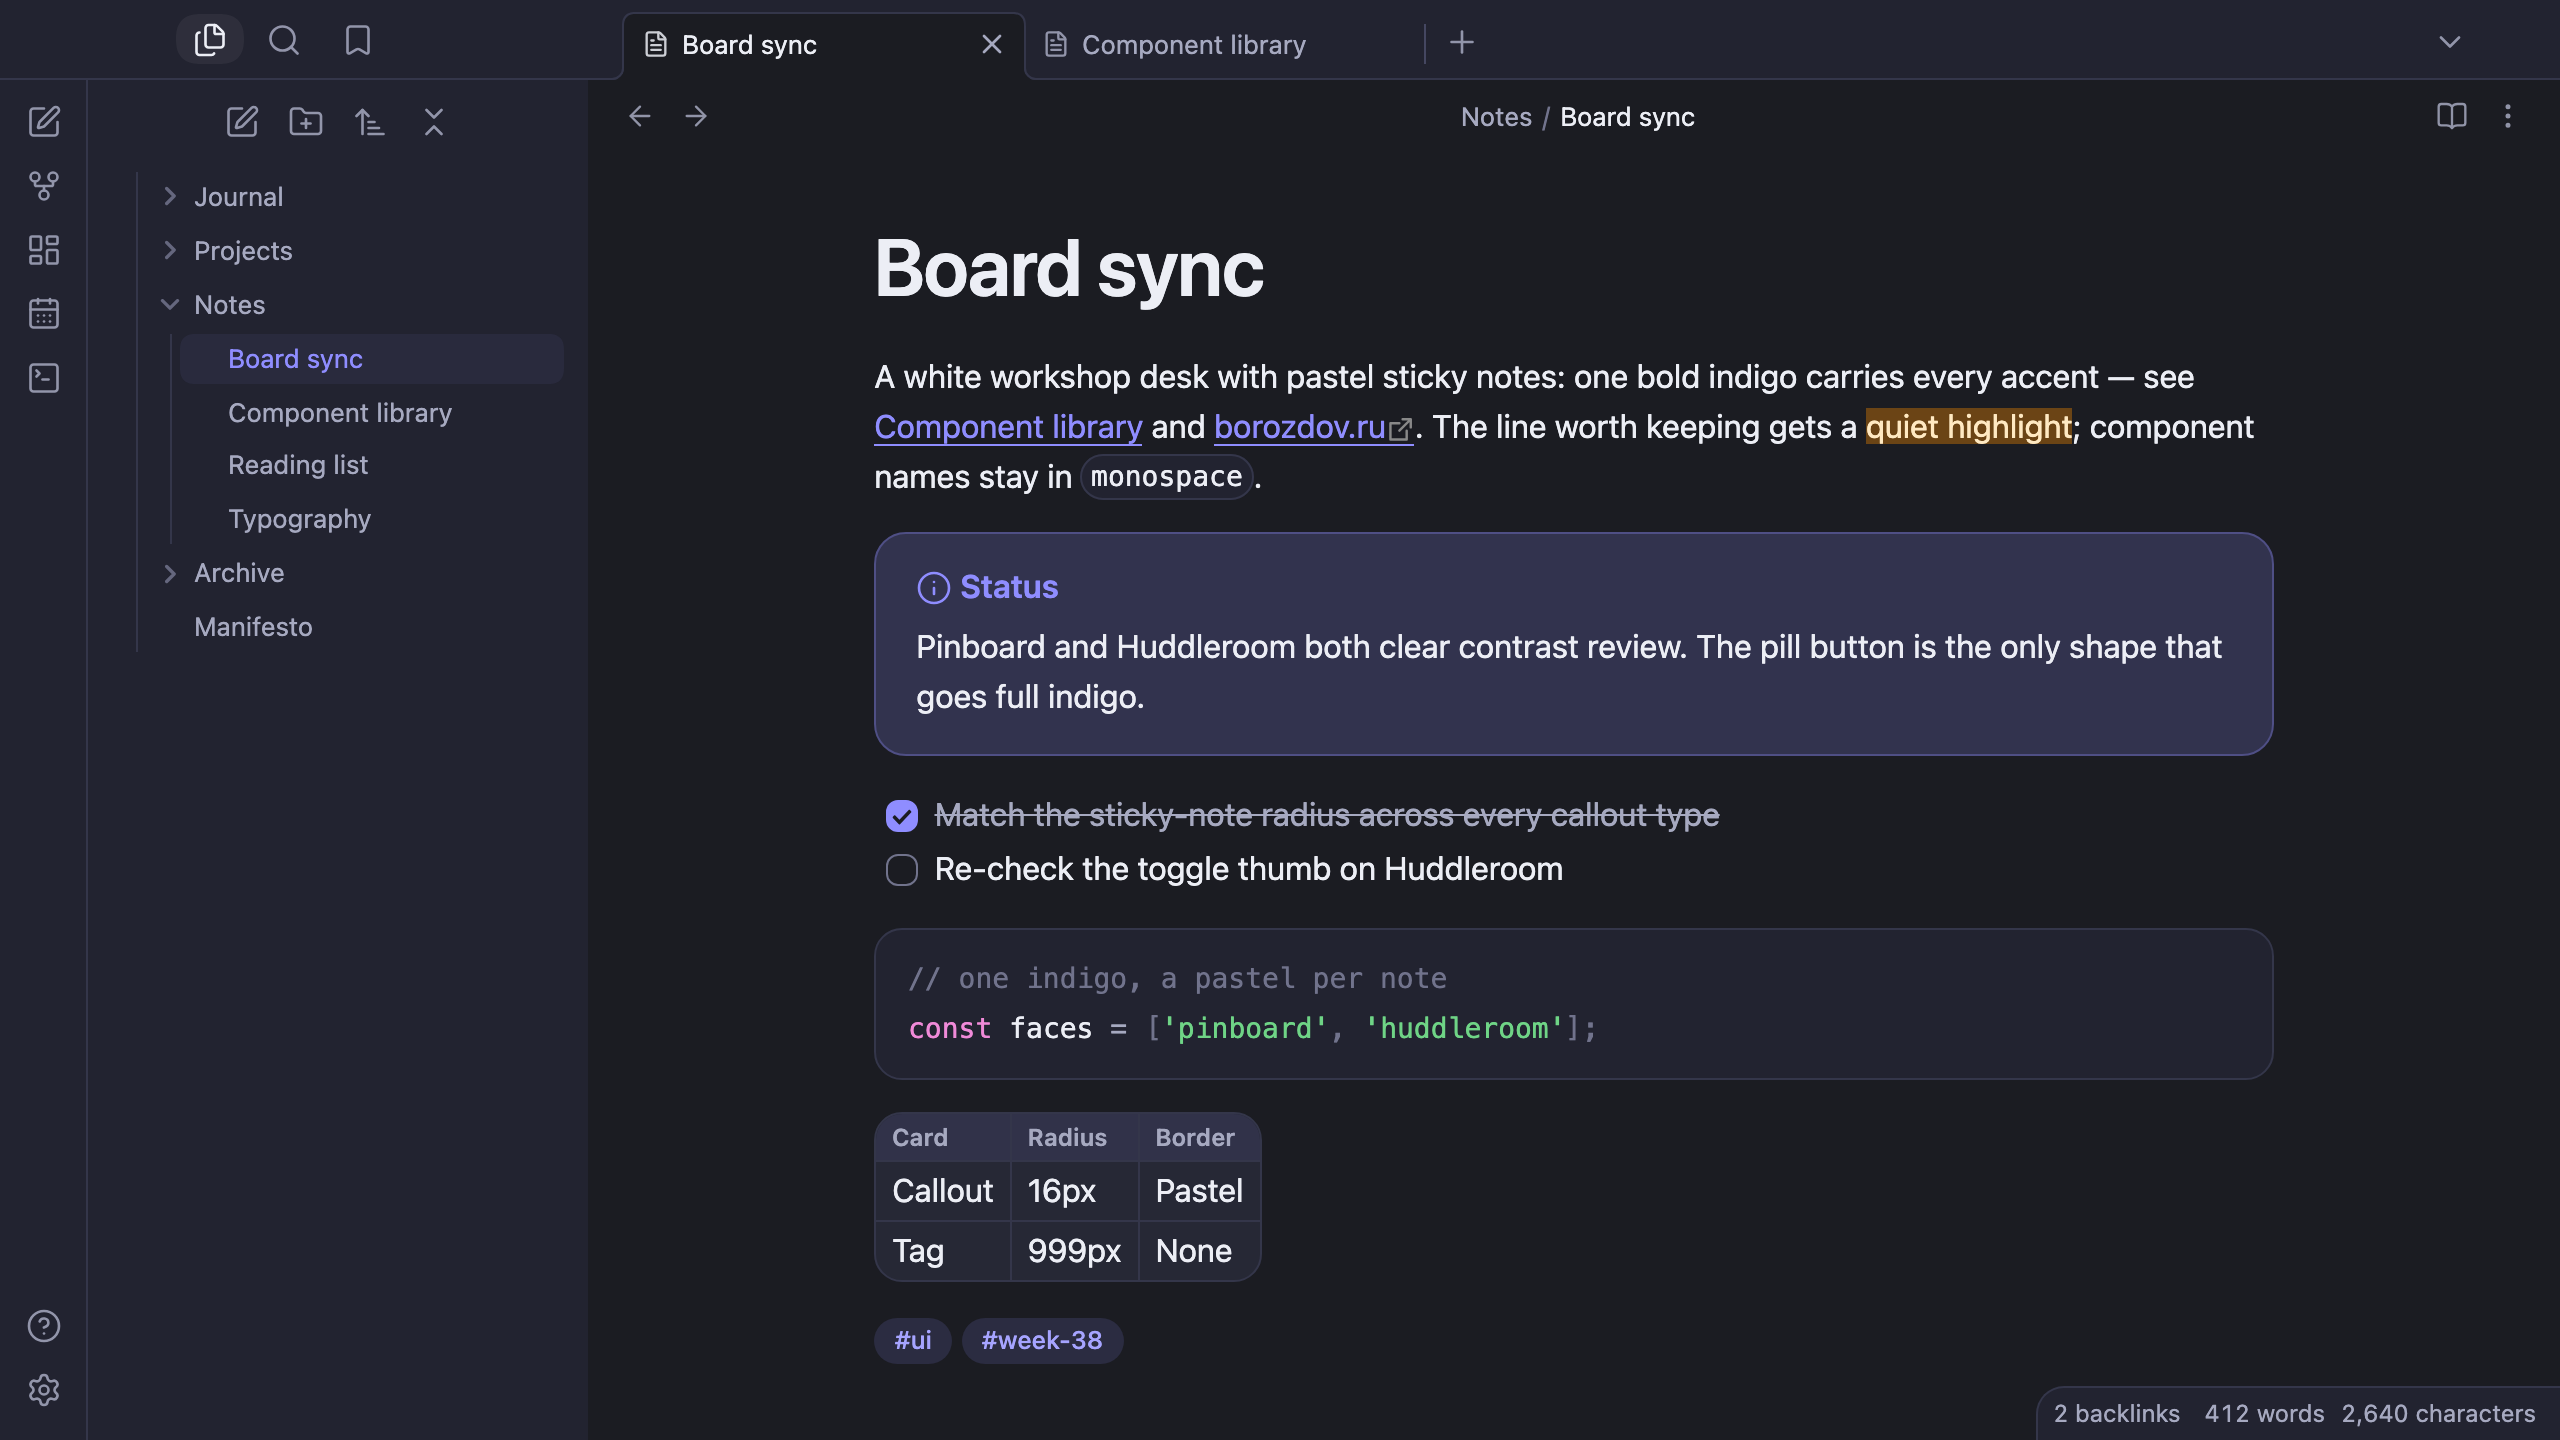
Task: Expand the Projects folder
Action: tap(170, 251)
